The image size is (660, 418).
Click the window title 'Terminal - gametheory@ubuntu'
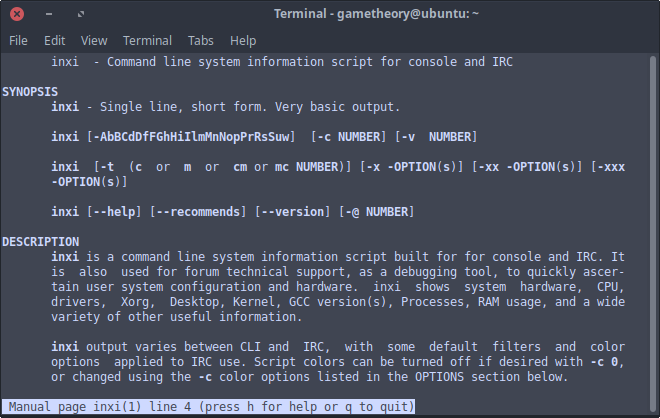click(376, 14)
